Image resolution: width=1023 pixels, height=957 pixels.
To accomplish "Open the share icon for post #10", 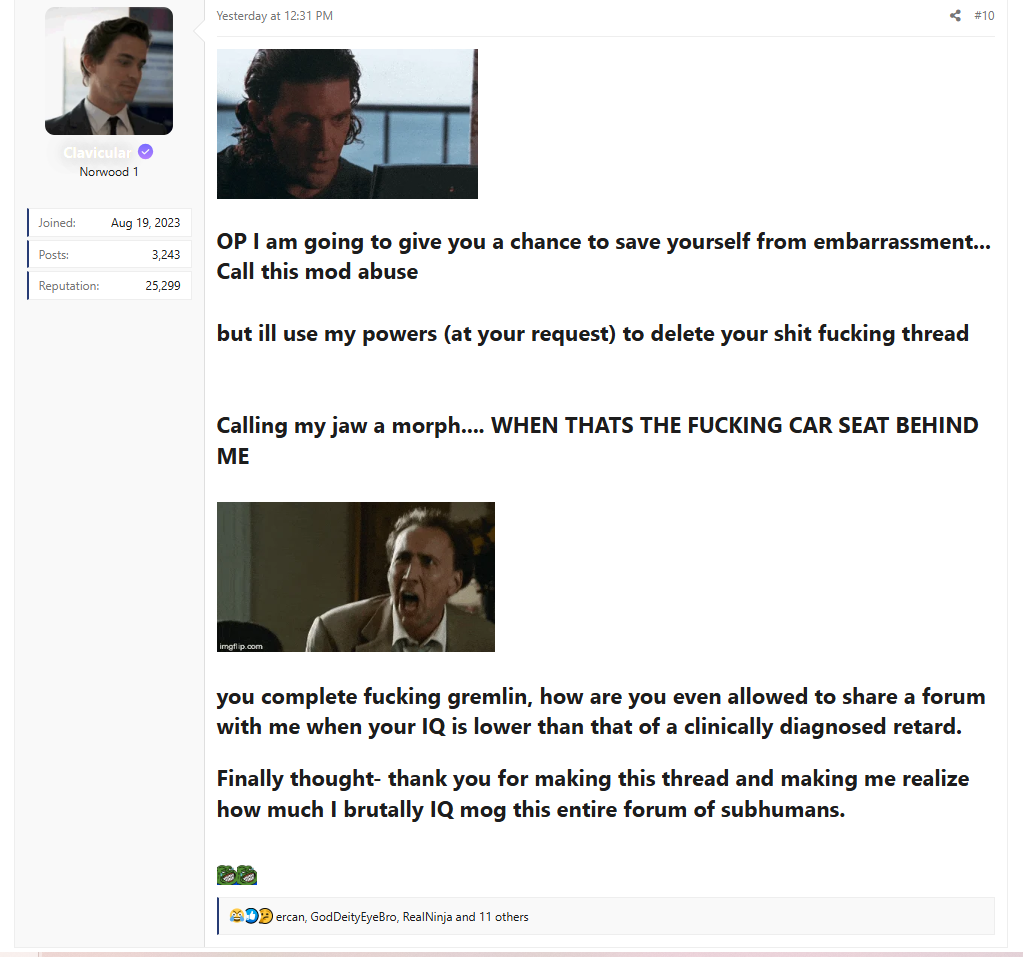I will pos(955,16).
